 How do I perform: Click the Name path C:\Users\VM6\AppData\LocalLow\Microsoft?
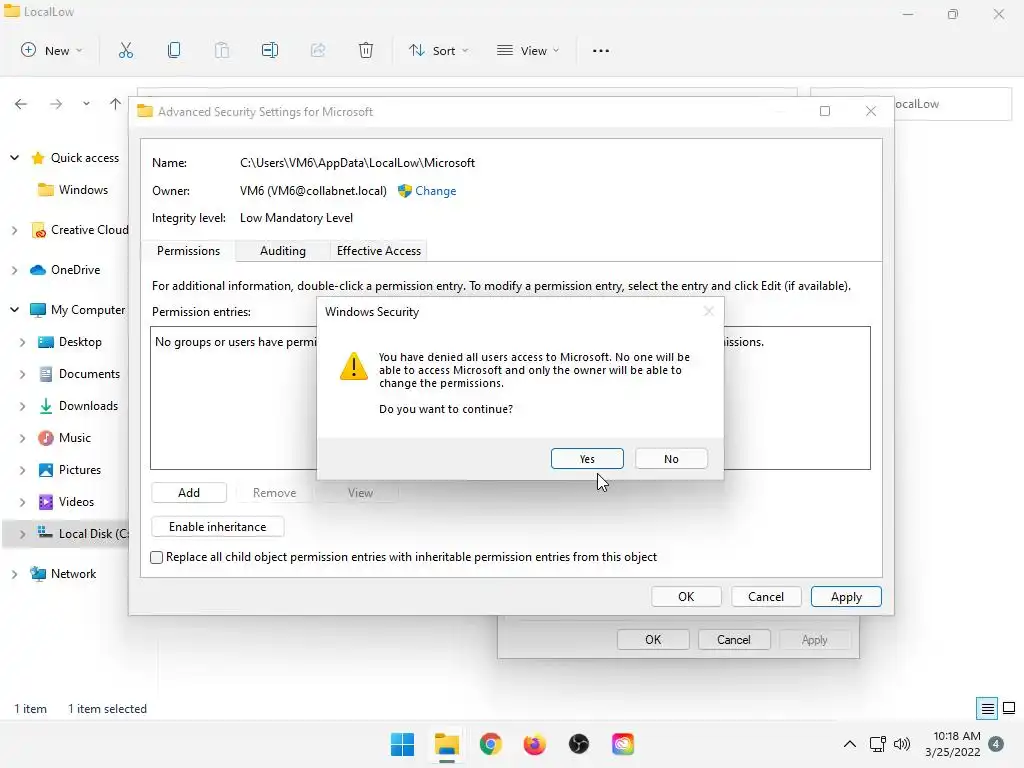click(357, 163)
